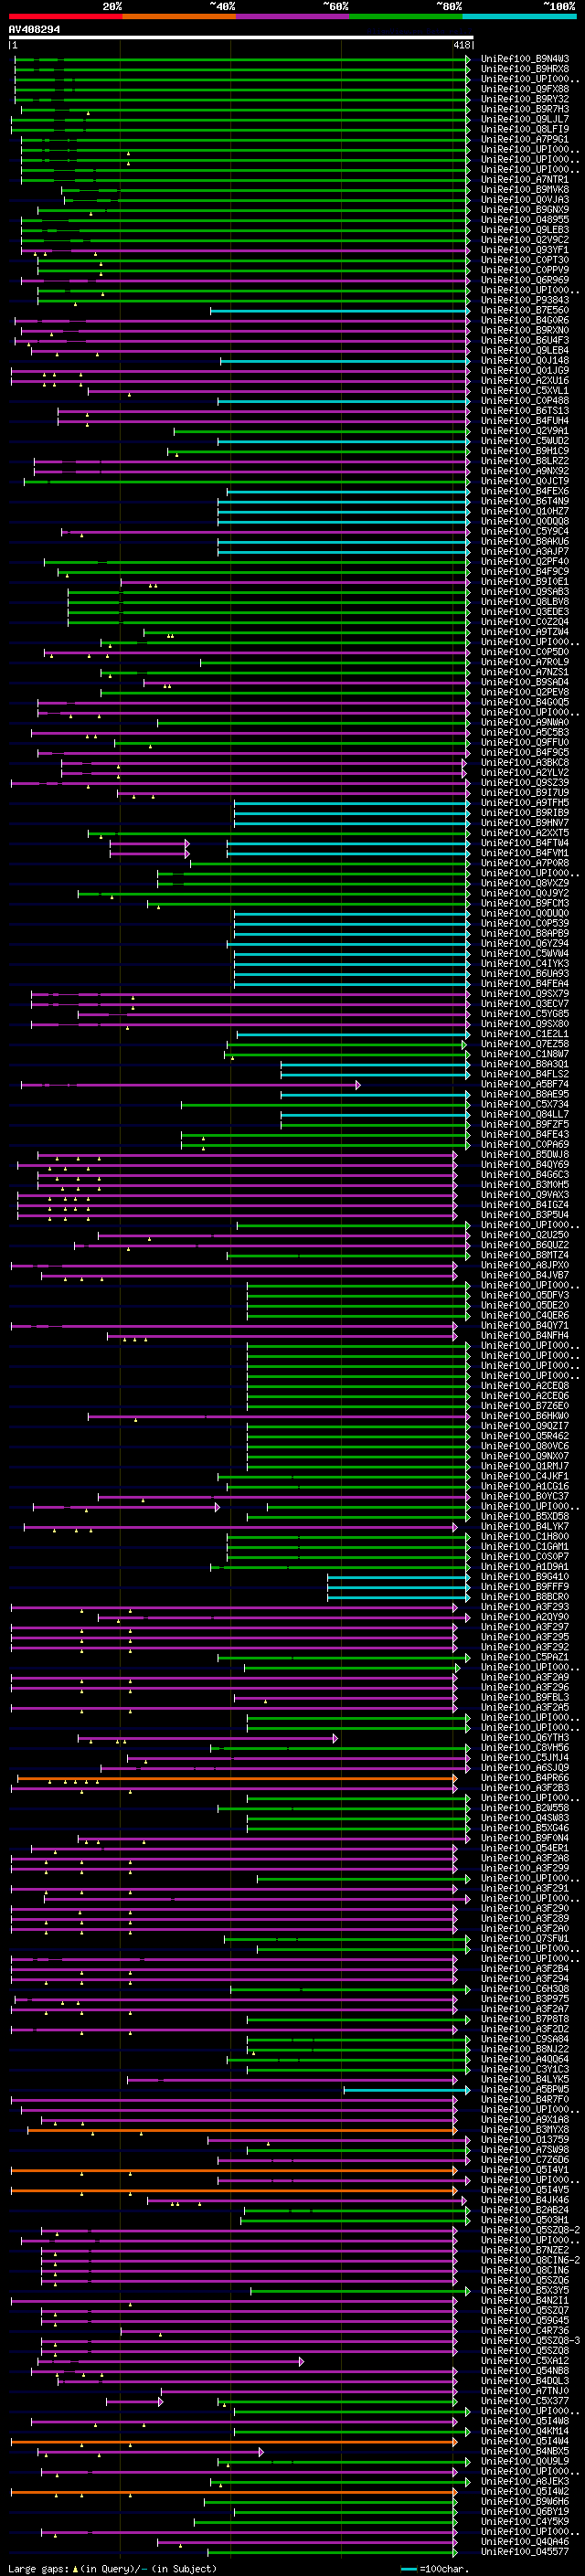Click the green ~80% identity legend segment
Screen dimensions: 585x2576
tap(406, 16)
